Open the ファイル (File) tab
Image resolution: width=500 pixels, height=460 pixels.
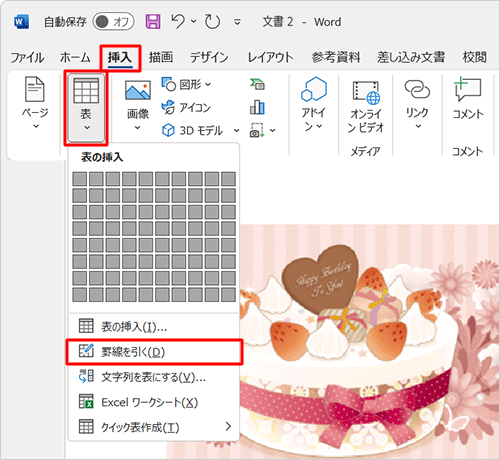[27, 58]
